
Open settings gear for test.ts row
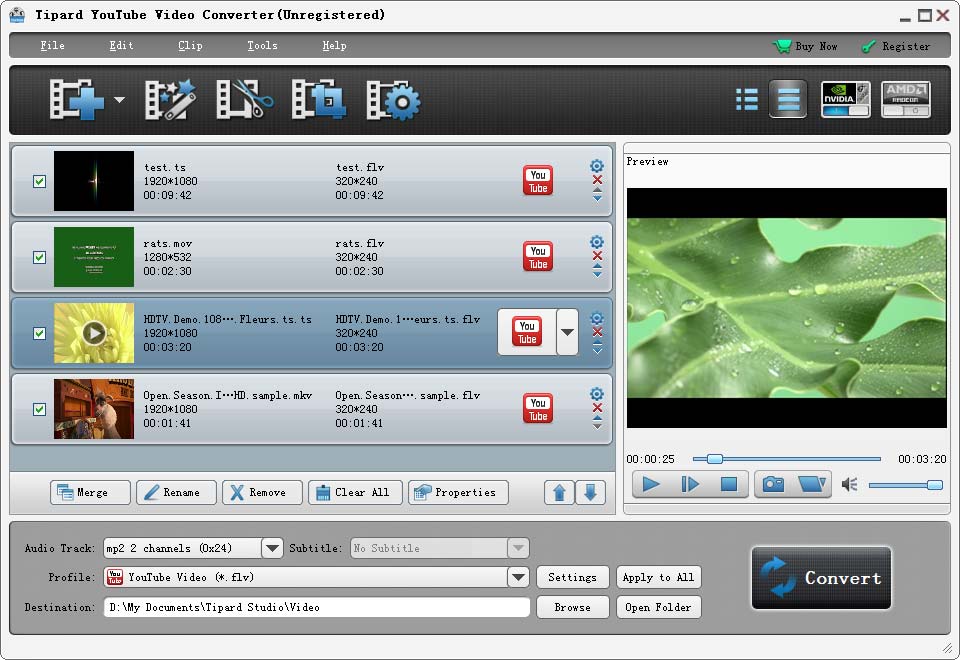pyautogui.click(x=597, y=166)
